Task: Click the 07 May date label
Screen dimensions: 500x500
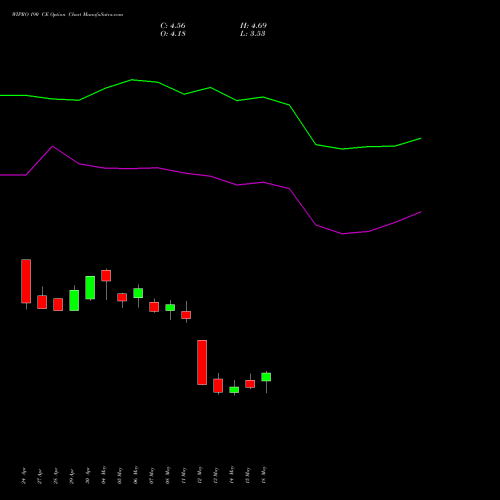Action: (152, 475)
